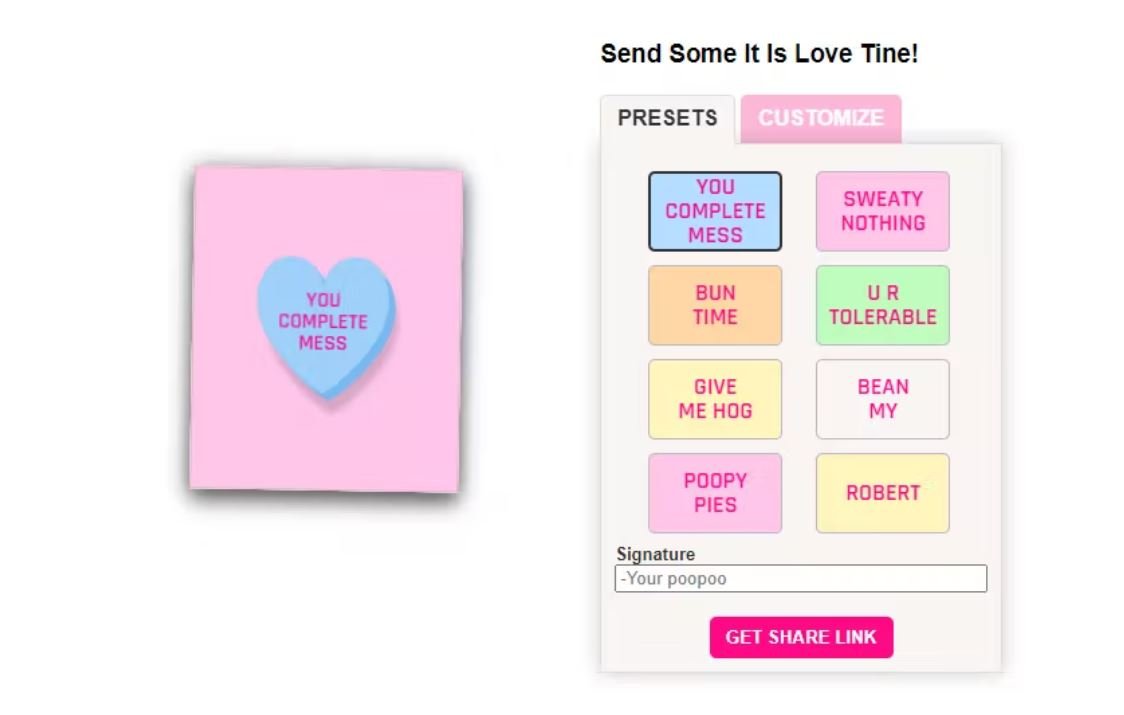Select the U R TOLERABLE preset
The height and width of the screenshot is (715, 1124).
point(882,305)
